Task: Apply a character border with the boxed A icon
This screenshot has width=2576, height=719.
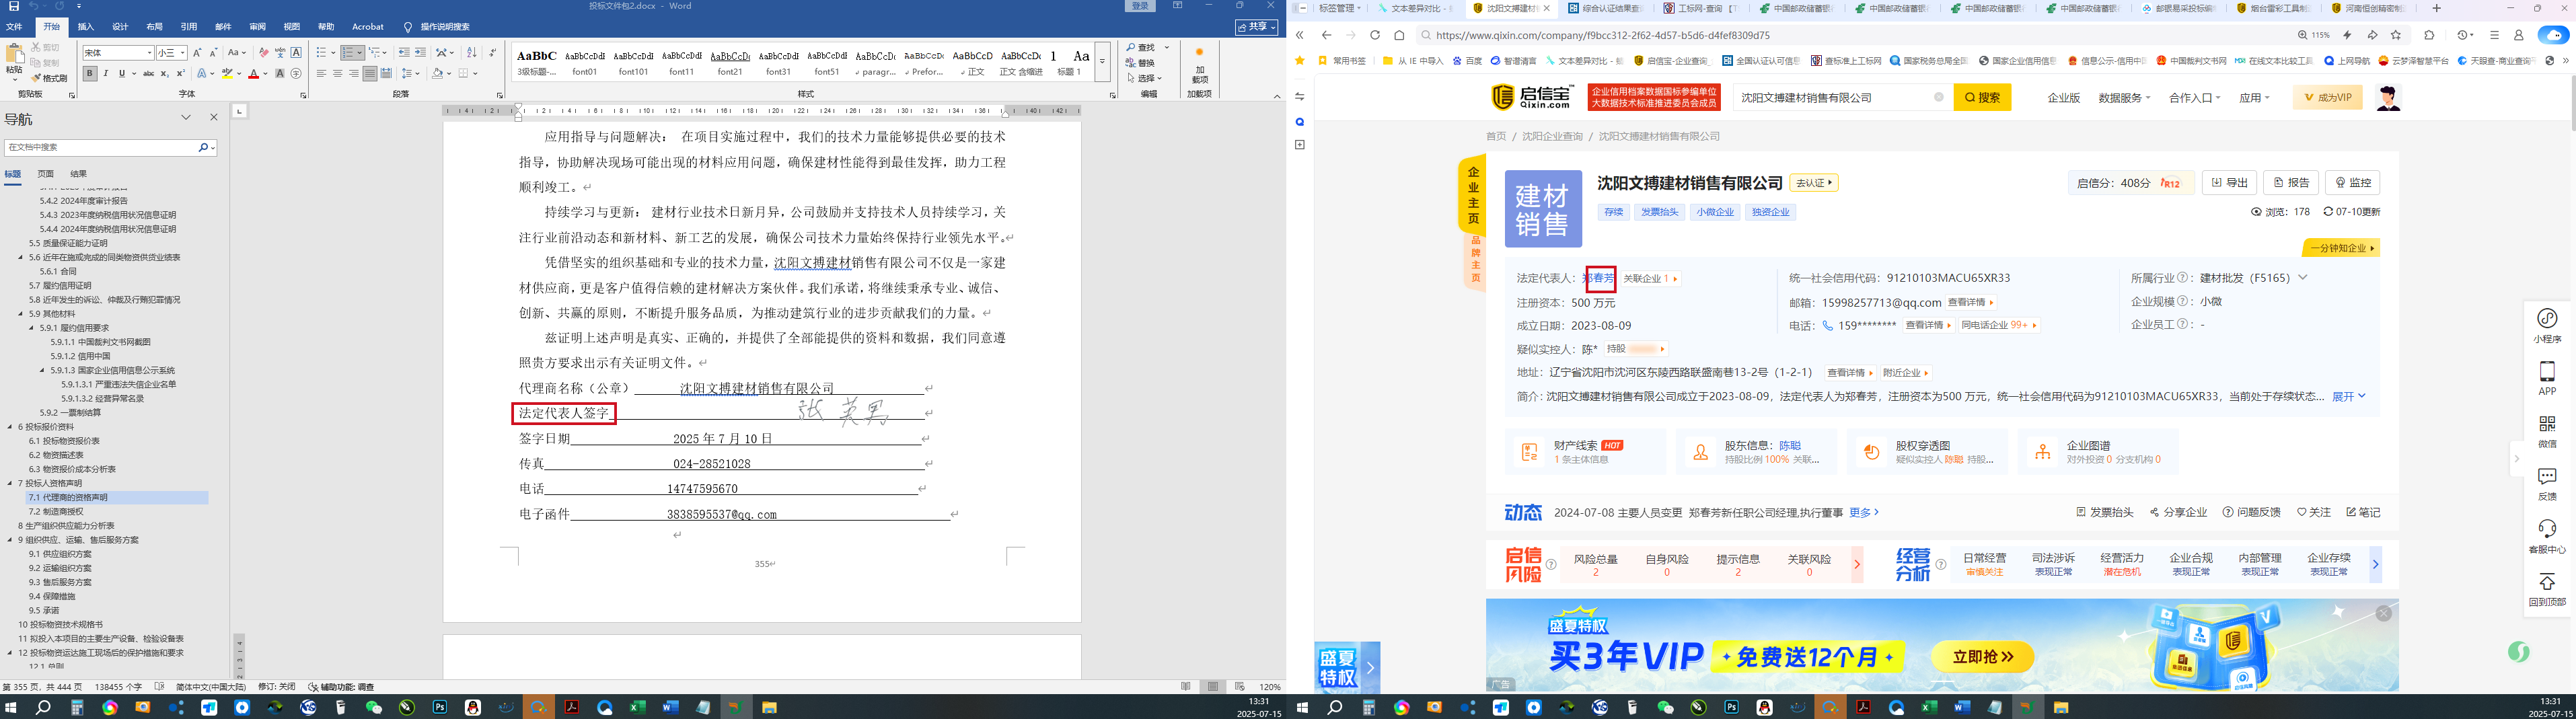Action: coord(296,52)
